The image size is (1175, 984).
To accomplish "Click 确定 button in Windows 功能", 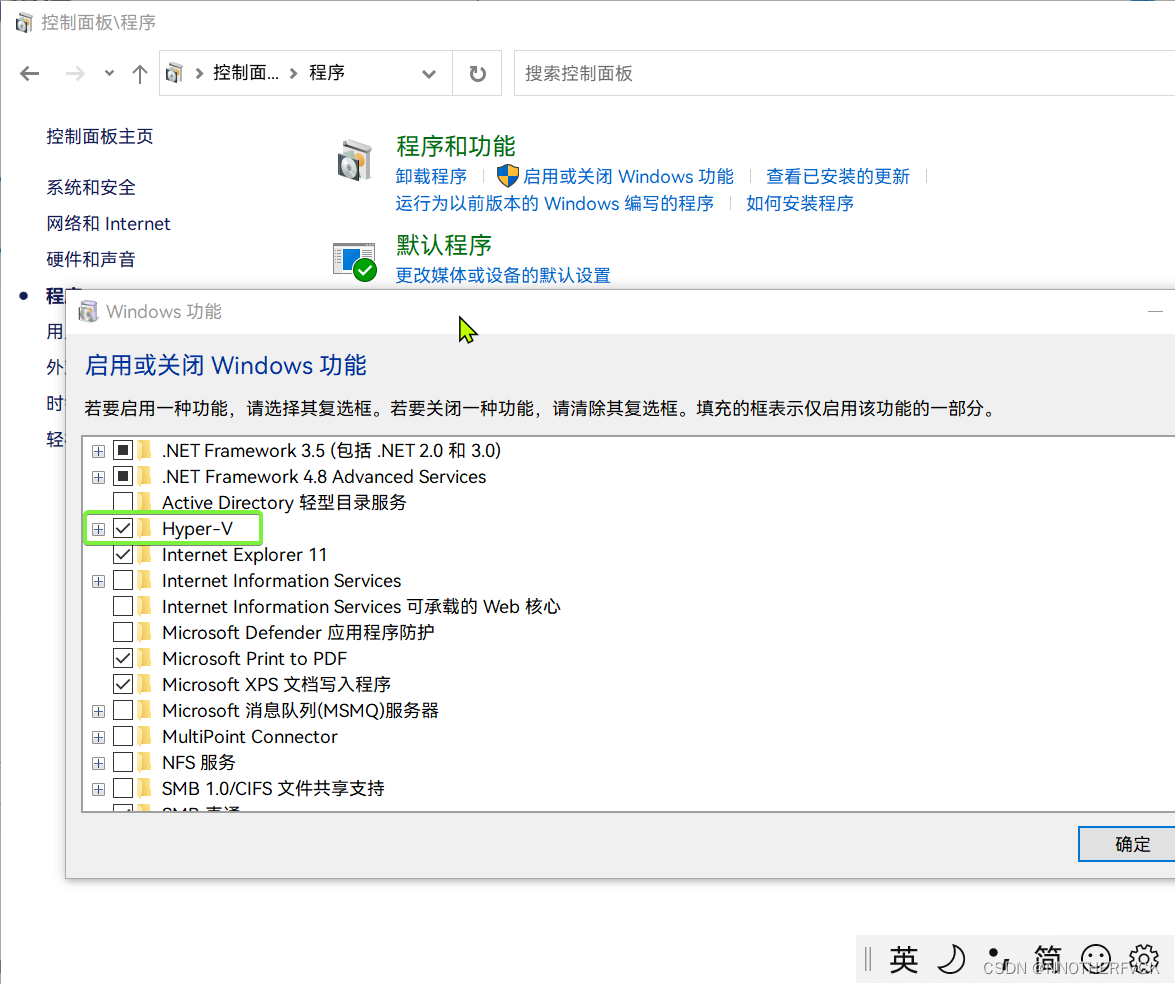I will (x=1127, y=845).
